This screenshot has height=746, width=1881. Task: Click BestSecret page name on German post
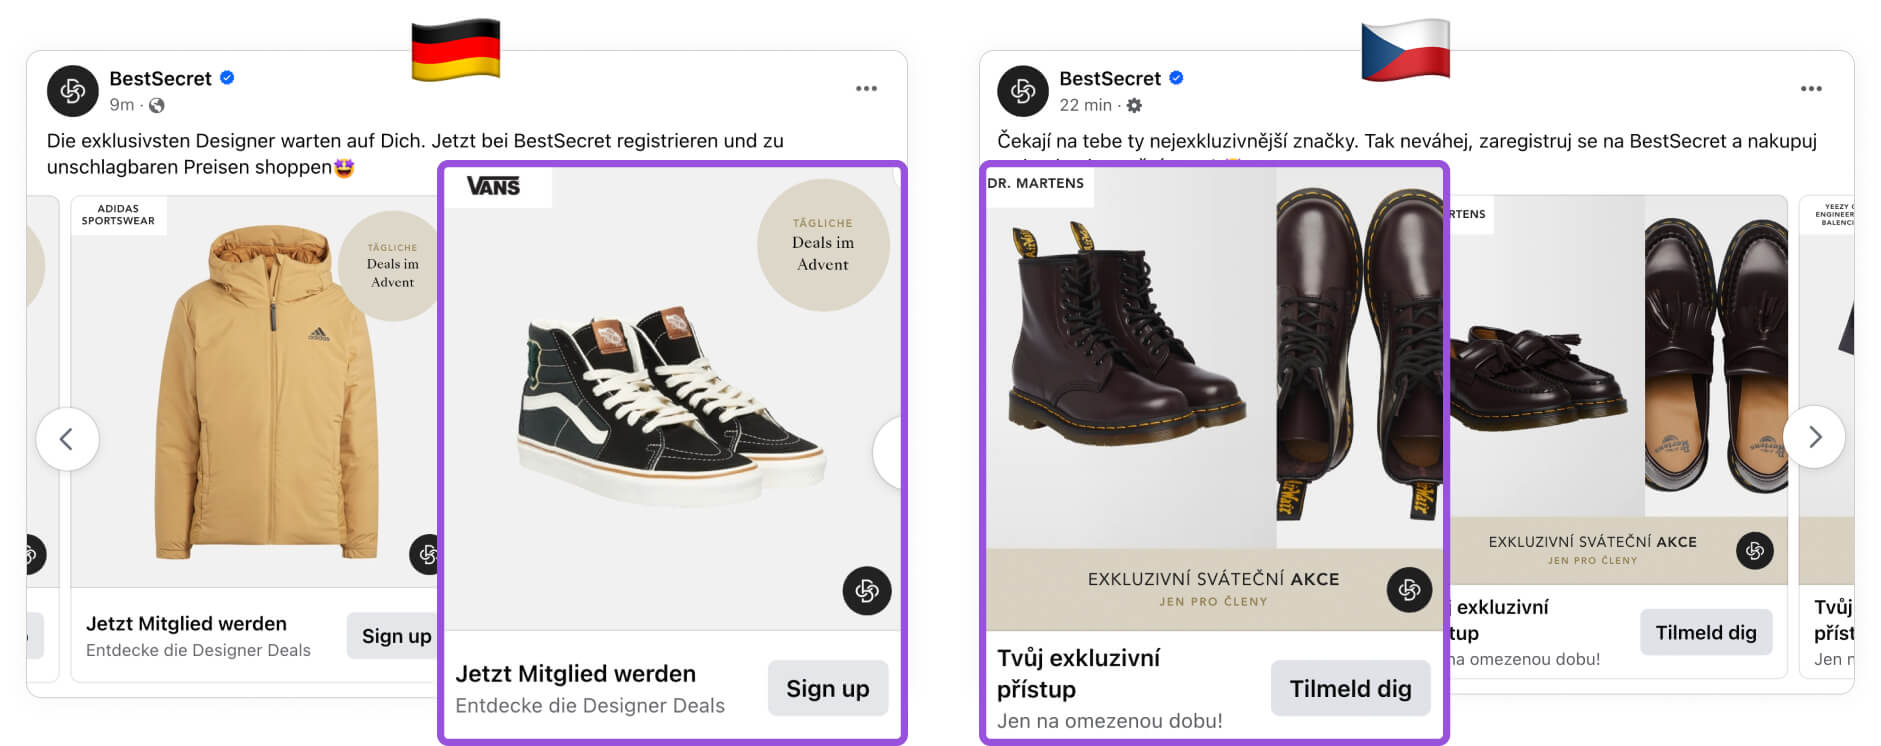pos(160,78)
